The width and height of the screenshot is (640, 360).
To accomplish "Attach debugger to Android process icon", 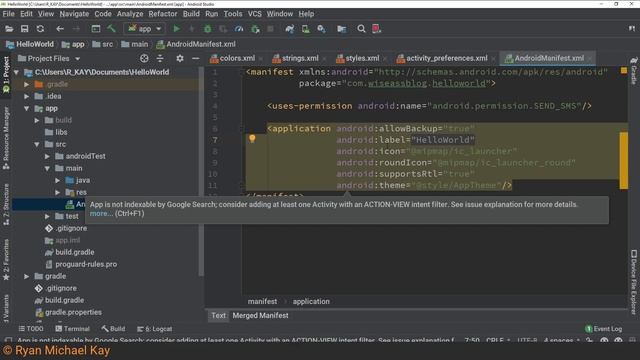I will click(x=255, y=29).
